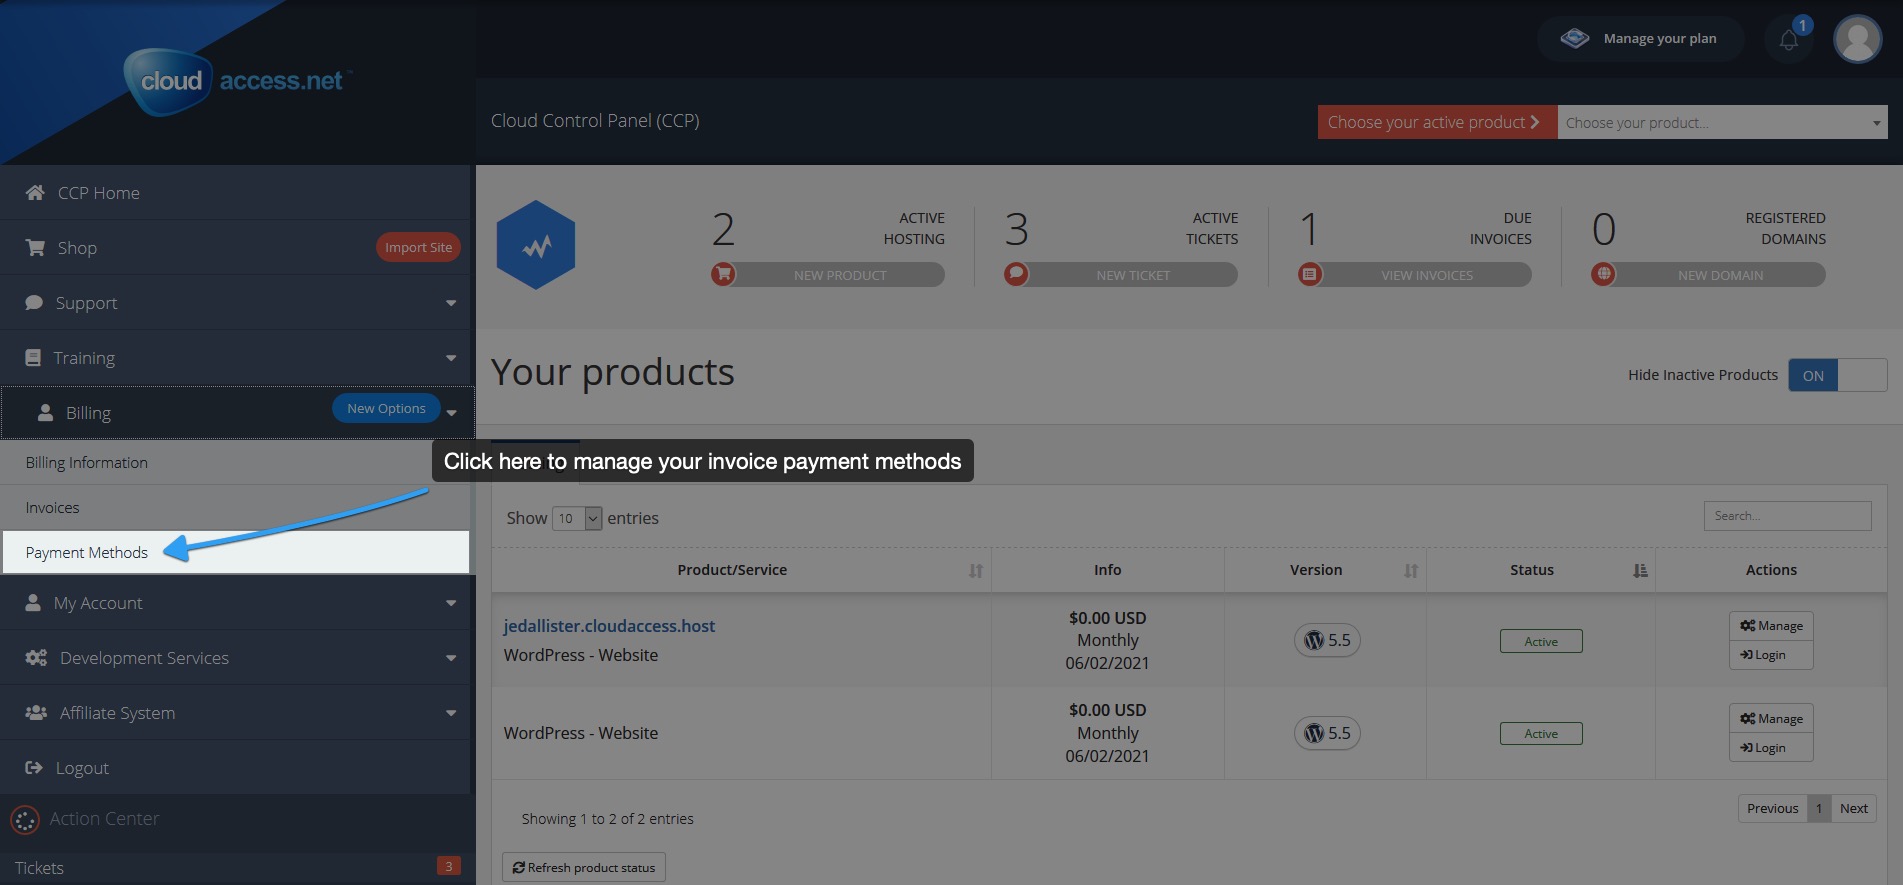Click the New Options blue badge
The height and width of the screenshot is (885, 1903).
386,408
